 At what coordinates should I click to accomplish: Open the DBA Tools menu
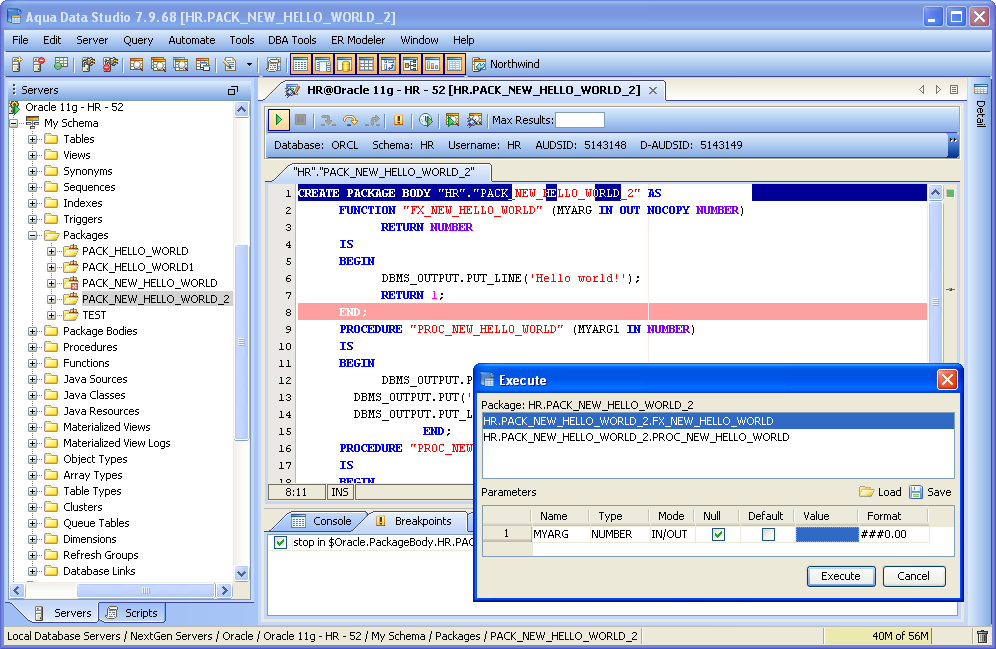292,40
